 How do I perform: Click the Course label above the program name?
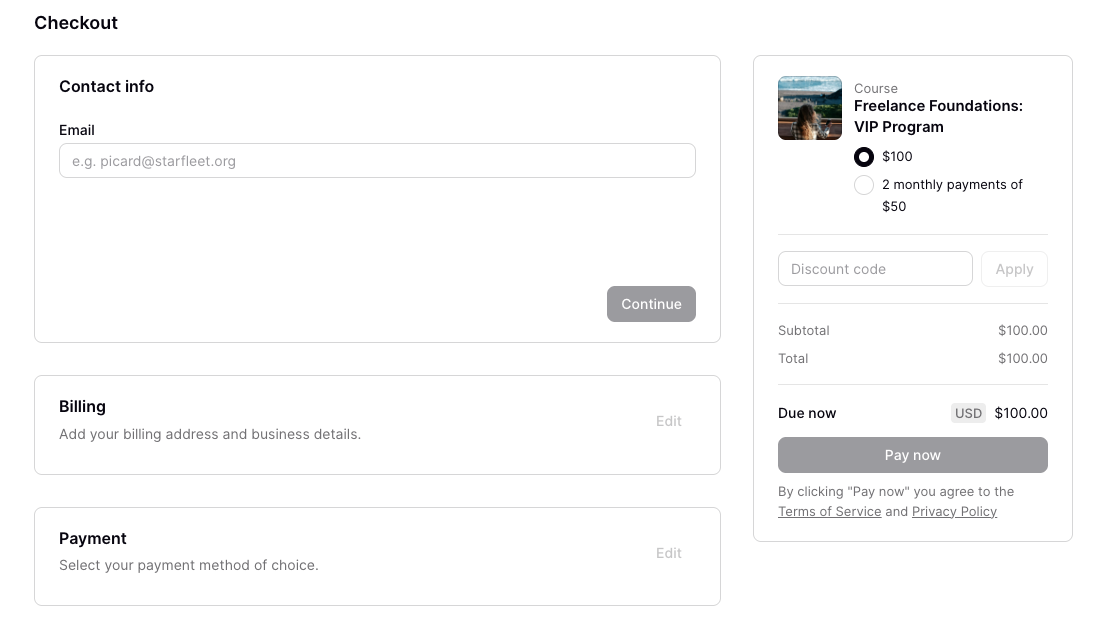pos(876,88)
